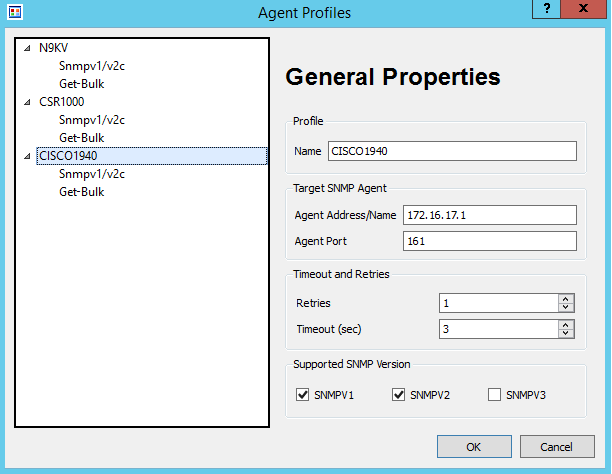This screenshot has height=474, width=612.
Task: Increase Timeout with up arrow
Action: 566,324
